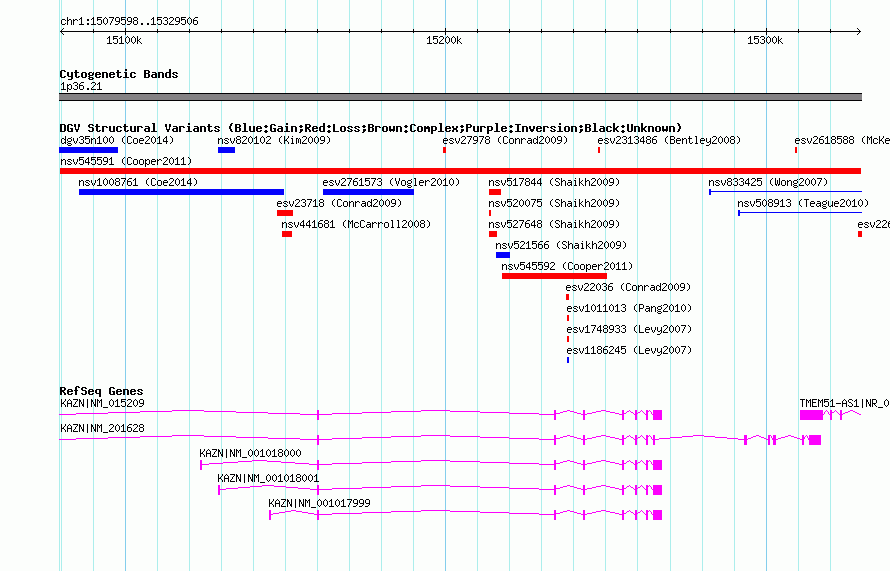Open esv2761573 (Vogler2010) variant

pos(391,182)
